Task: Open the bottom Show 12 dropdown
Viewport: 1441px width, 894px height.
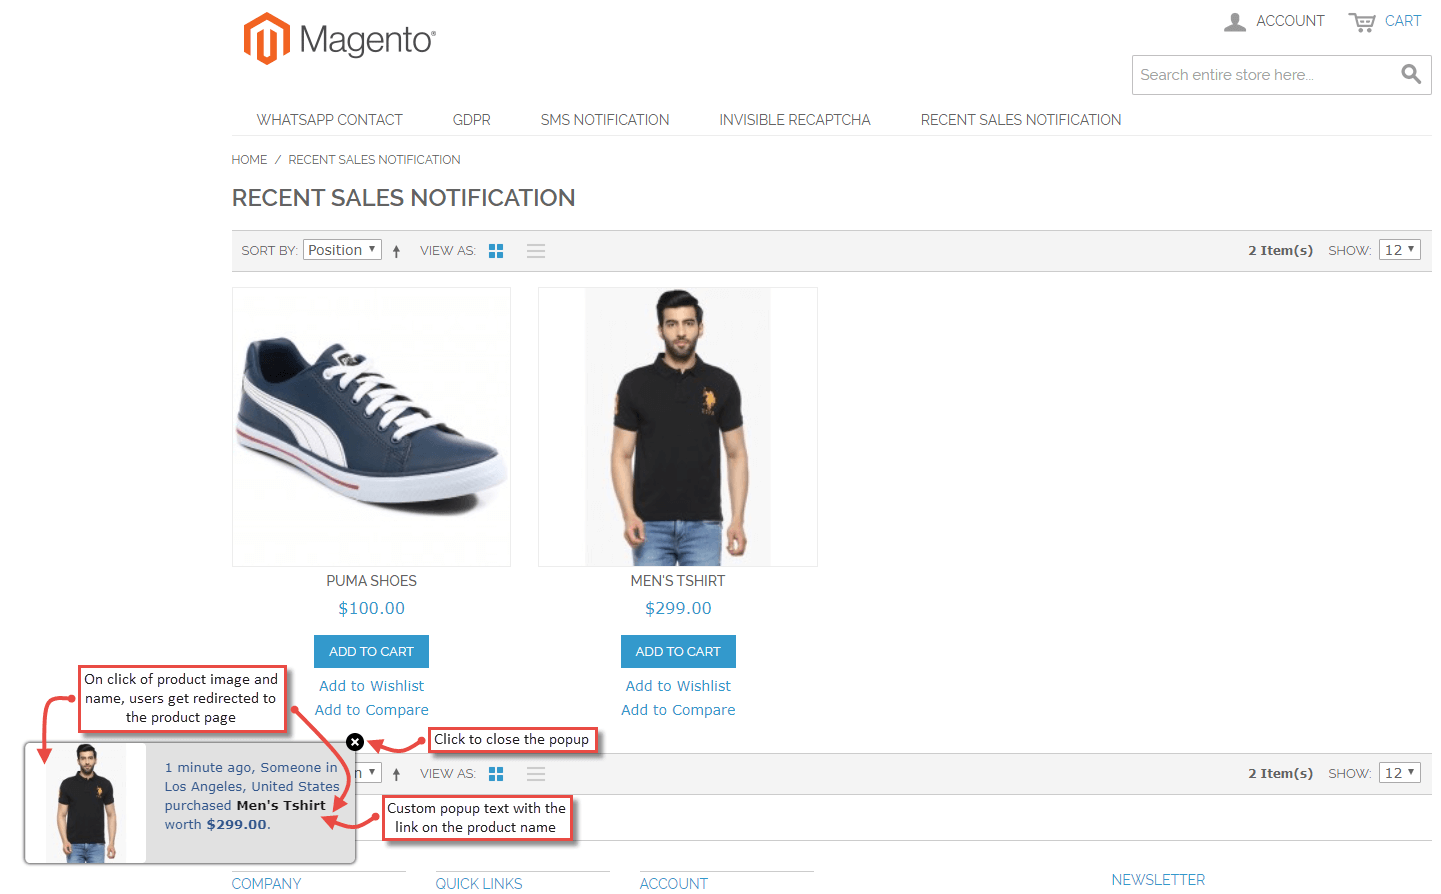Action: (x=1400, y=773)
